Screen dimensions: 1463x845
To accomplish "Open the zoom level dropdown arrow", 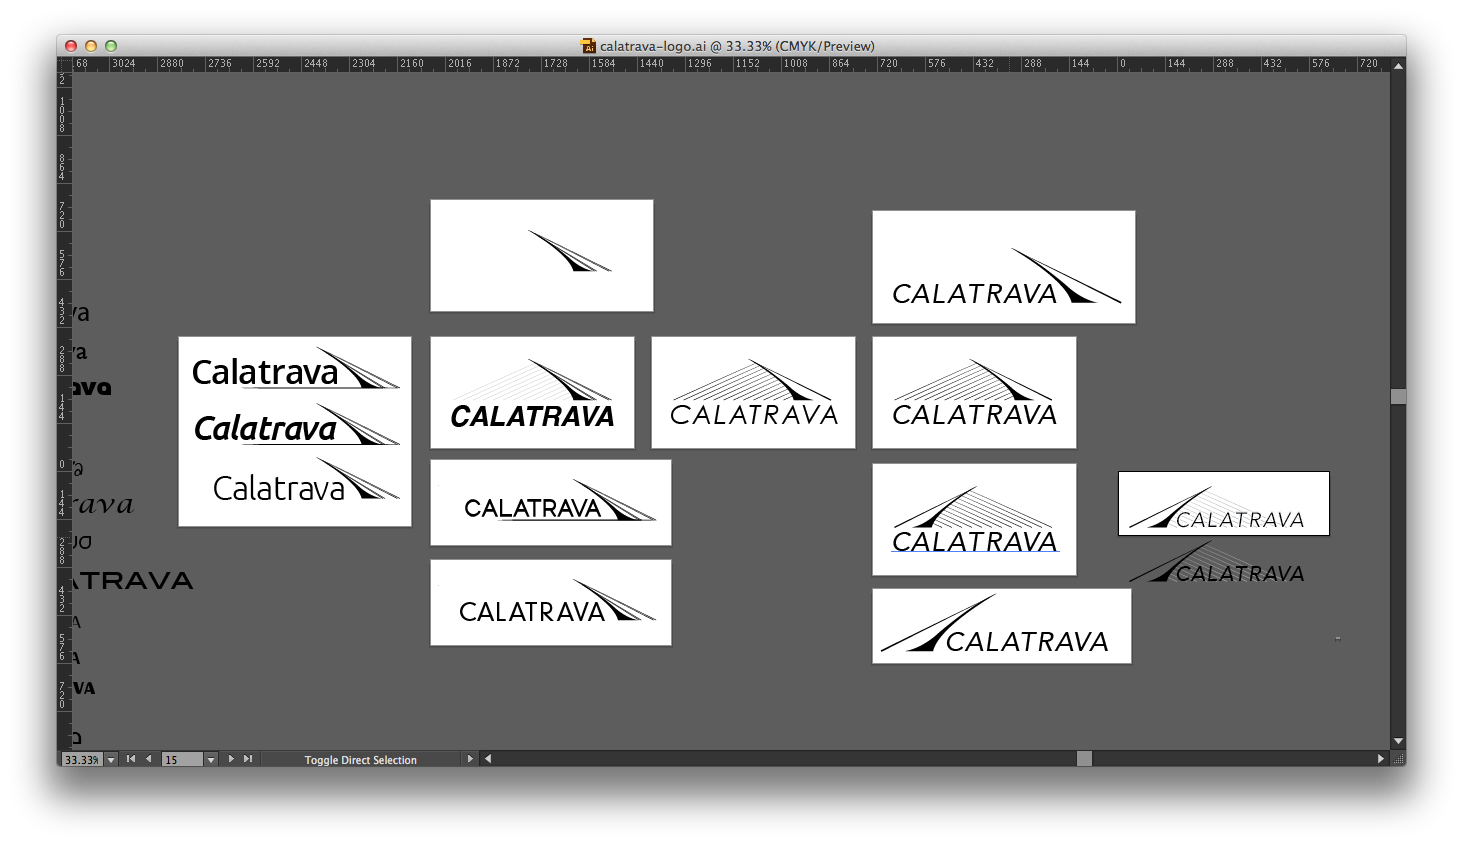I will pos(111,760).
